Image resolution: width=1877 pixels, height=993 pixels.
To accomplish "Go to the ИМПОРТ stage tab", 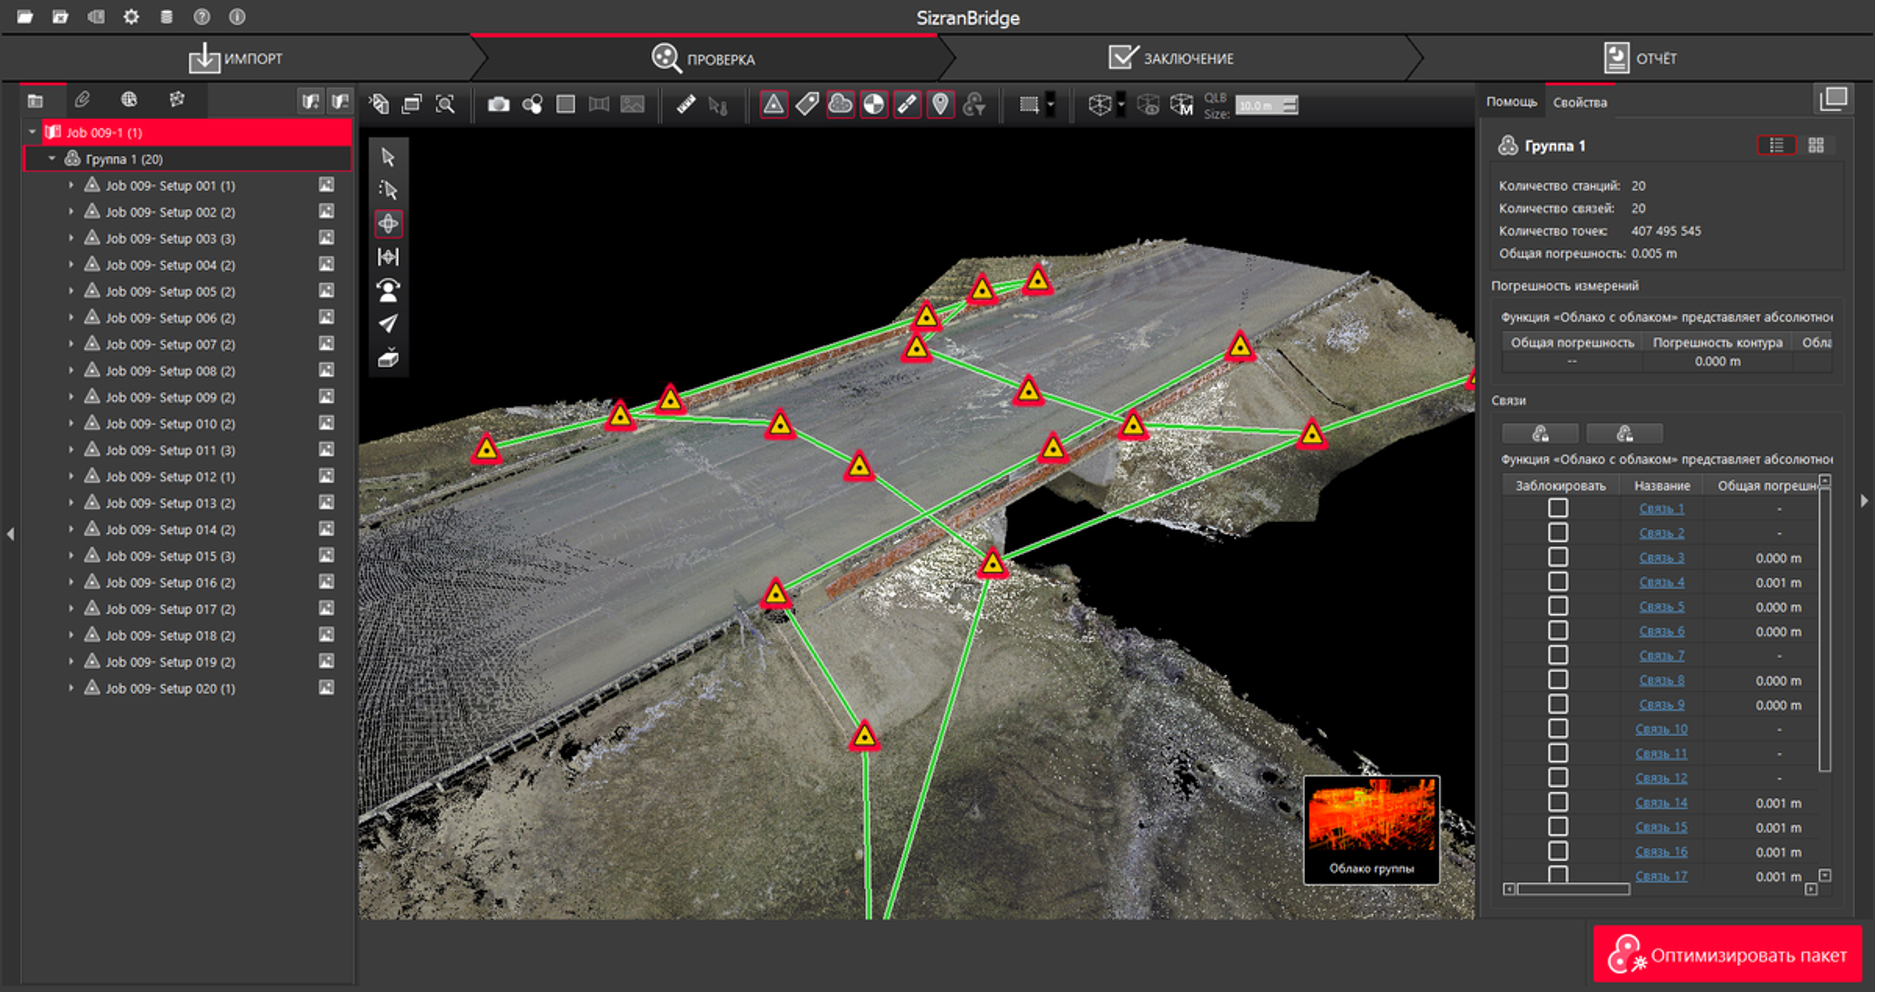I will [236, 58].
